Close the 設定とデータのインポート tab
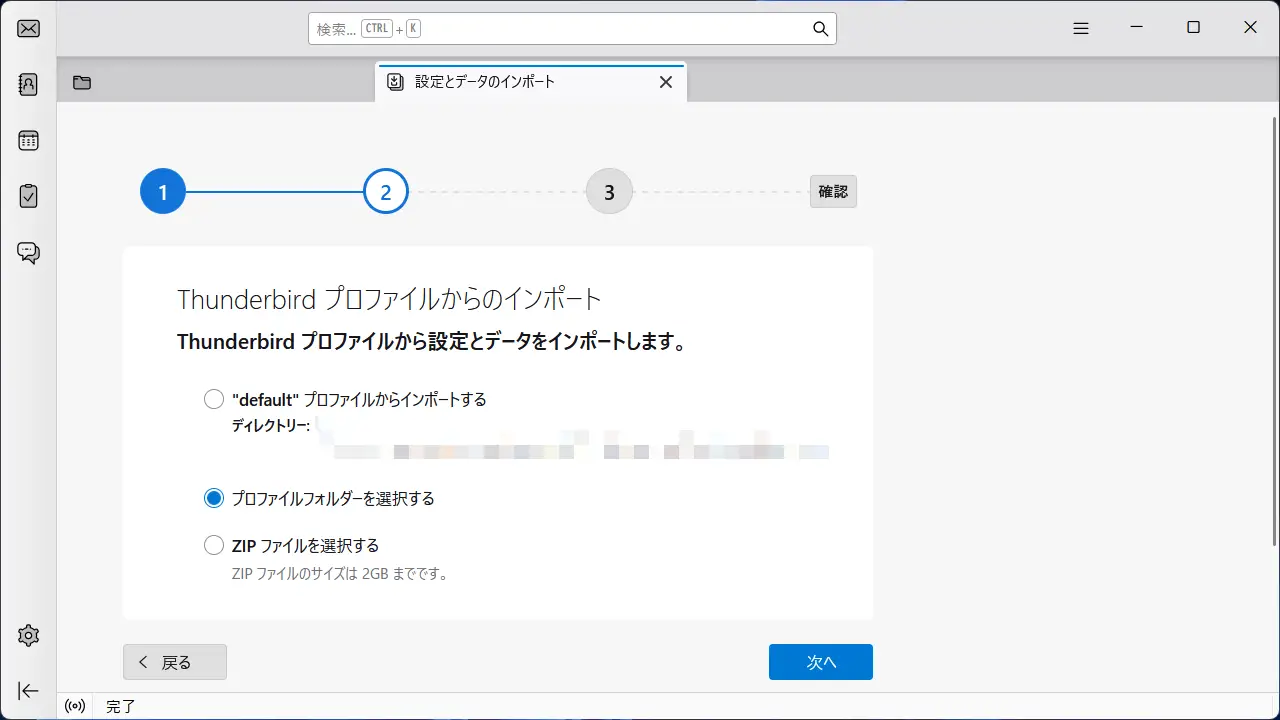Screen dimensions: 1280x720 point(666,82)
